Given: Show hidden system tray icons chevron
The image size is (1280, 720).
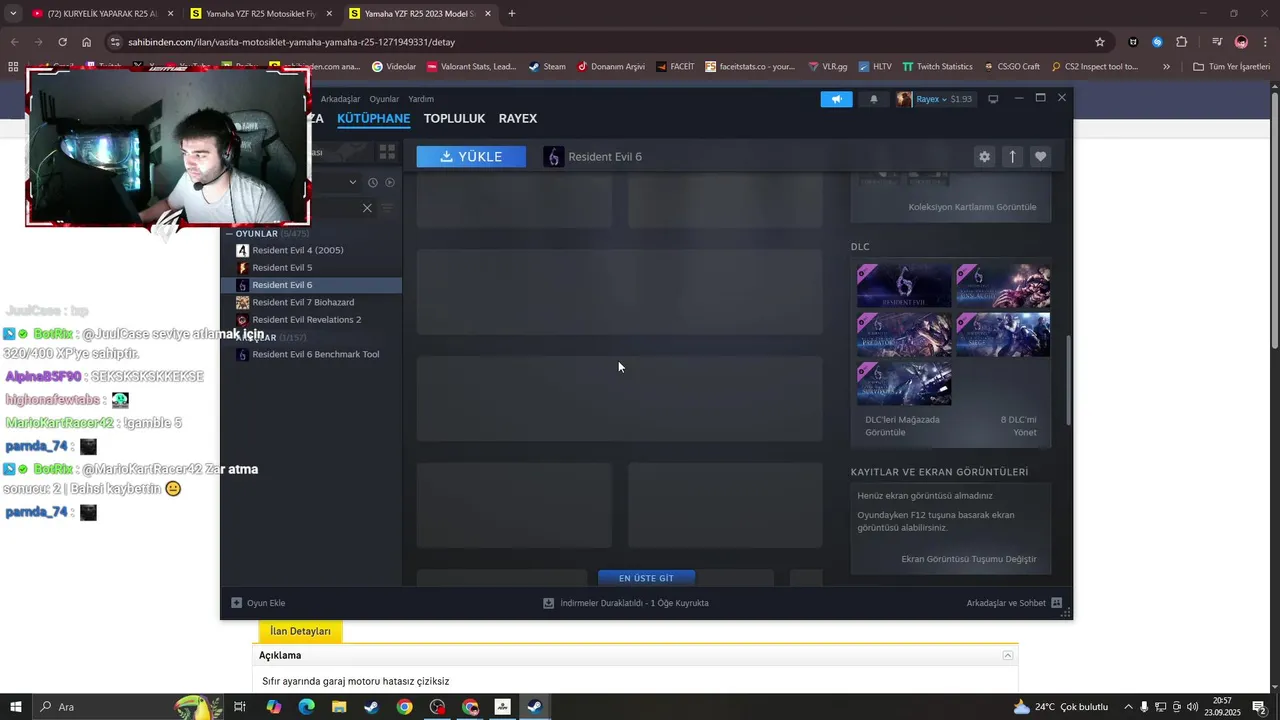Looking at the screenshot, I should coord(1128,707).
